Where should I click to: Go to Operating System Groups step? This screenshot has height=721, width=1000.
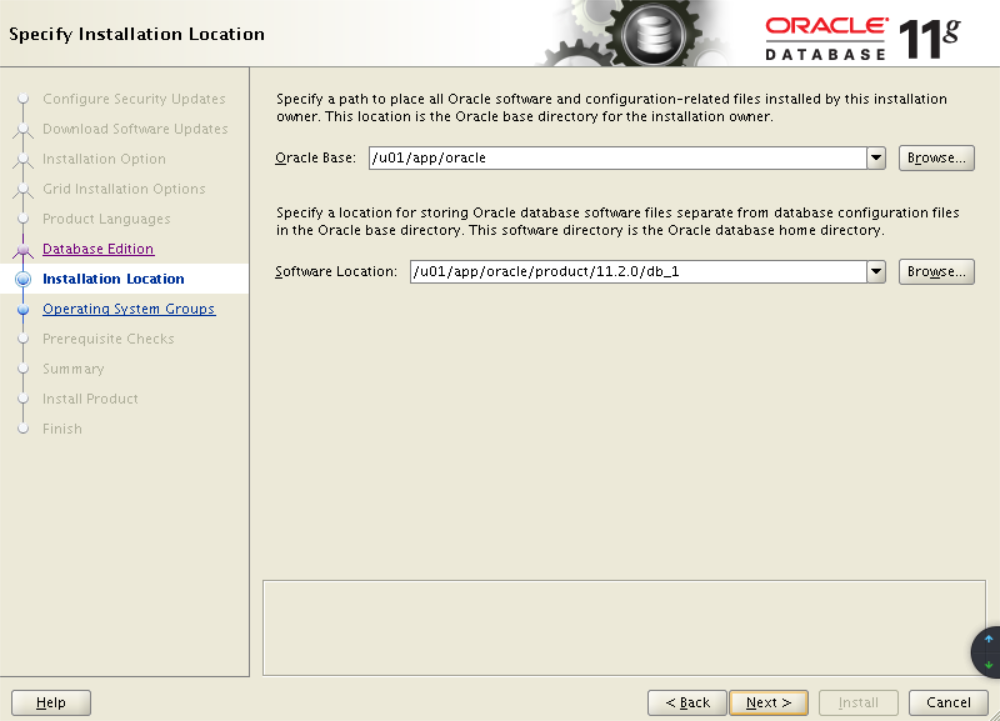pos(129,309)
